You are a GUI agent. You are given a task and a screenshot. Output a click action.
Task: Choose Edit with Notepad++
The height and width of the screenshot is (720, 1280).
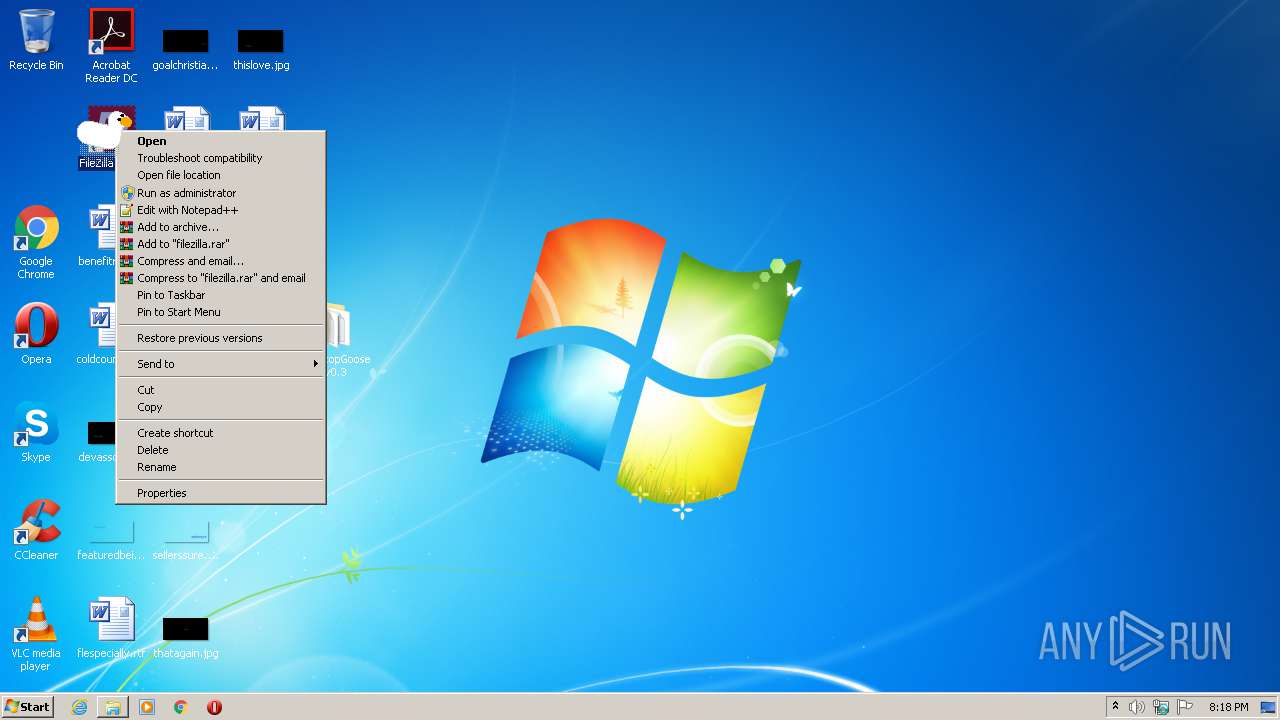[221, 210]
